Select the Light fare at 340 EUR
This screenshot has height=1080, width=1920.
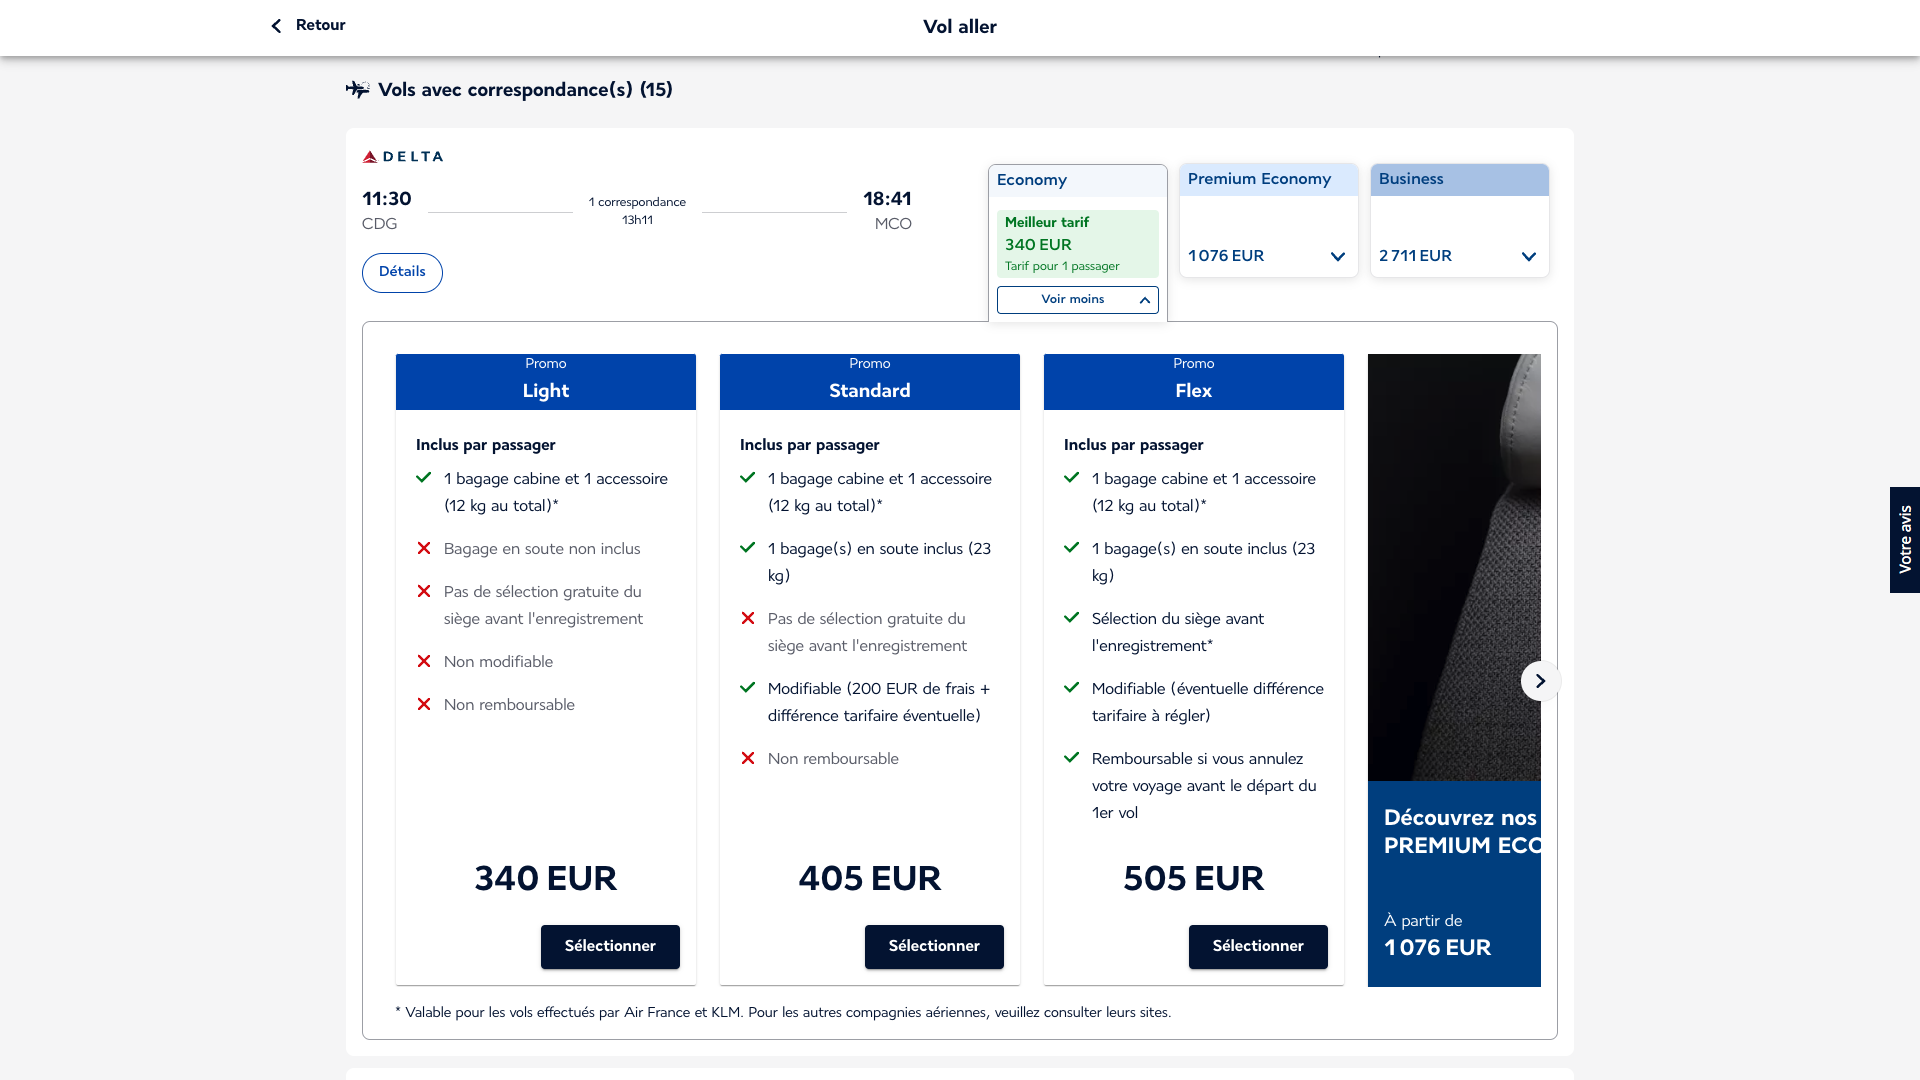pyautogui.click(x=610, y=947)
